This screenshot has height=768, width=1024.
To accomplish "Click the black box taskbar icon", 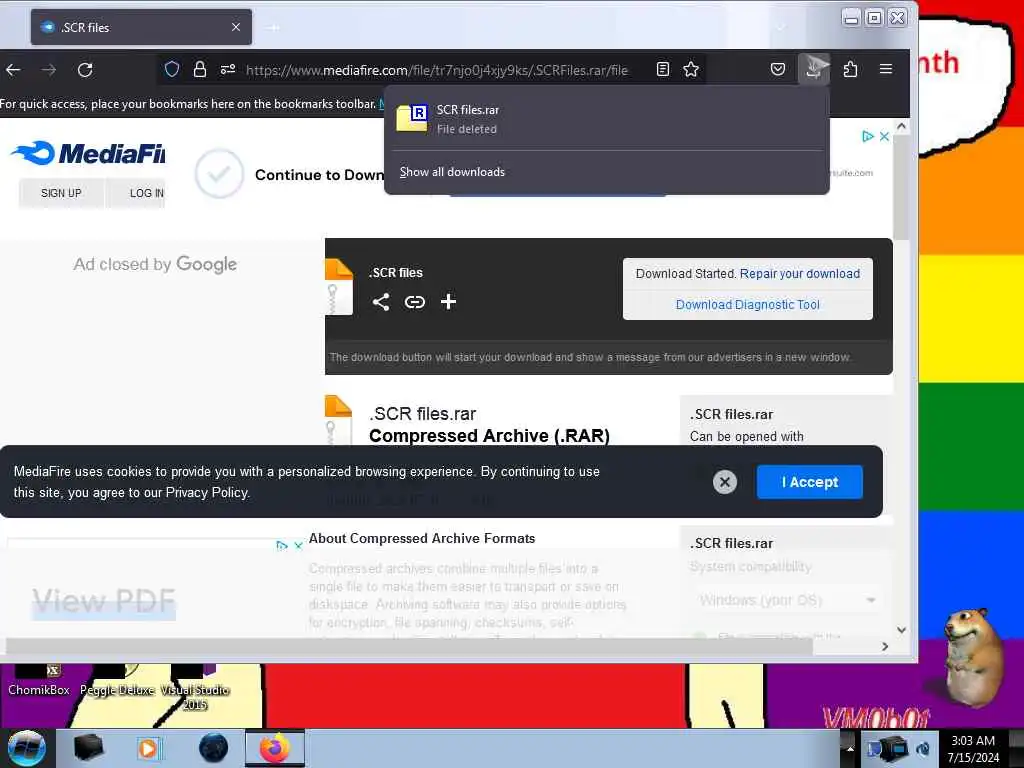I will click(88, 748).
